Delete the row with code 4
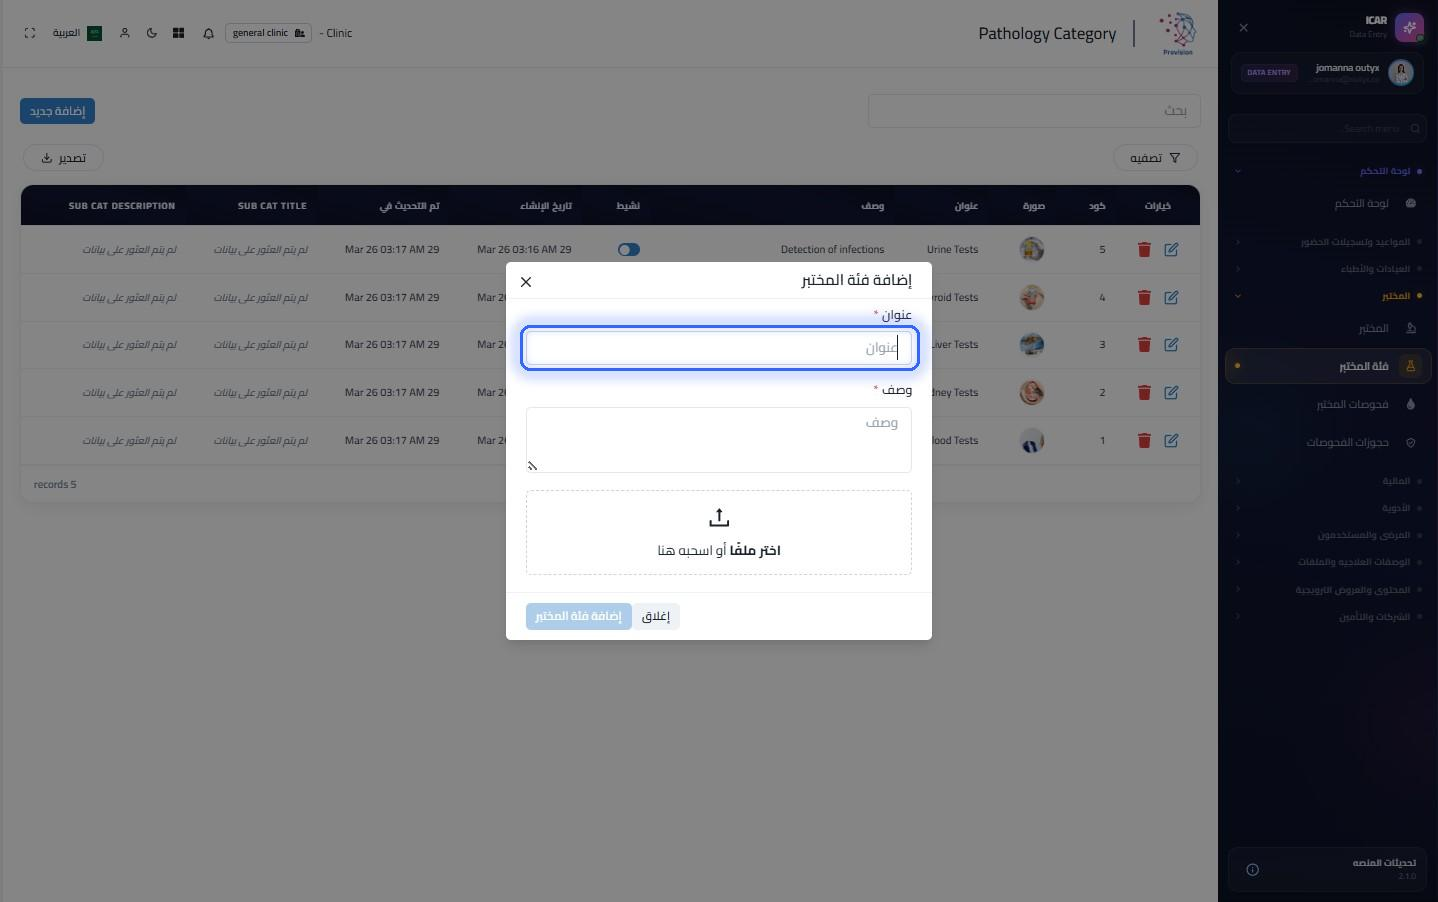The width and height of the screenshot is (1438, 902). pos(1144,298)
